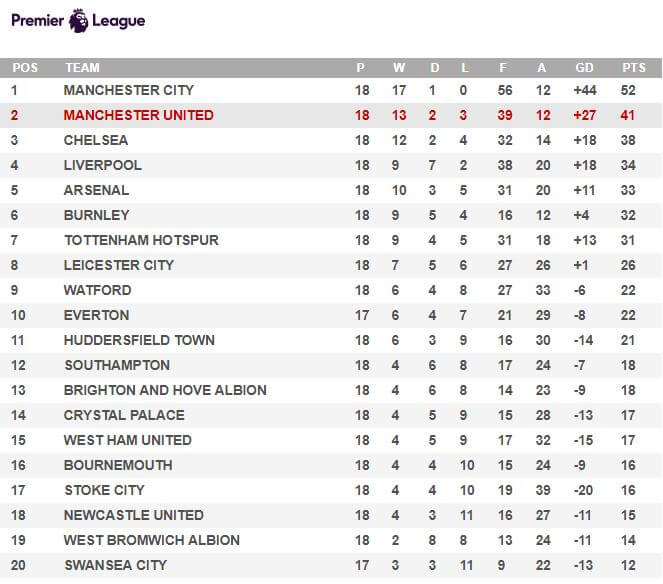
Task: Click the Chelsea team name
Action: click(x=96, y=140)
